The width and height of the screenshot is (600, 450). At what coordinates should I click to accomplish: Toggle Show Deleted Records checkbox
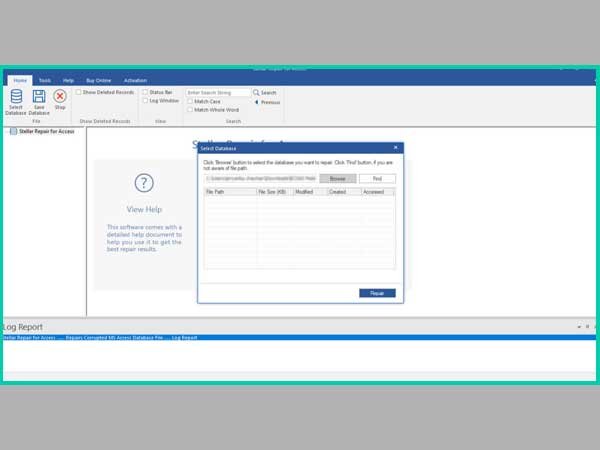(x=78, y=92)
